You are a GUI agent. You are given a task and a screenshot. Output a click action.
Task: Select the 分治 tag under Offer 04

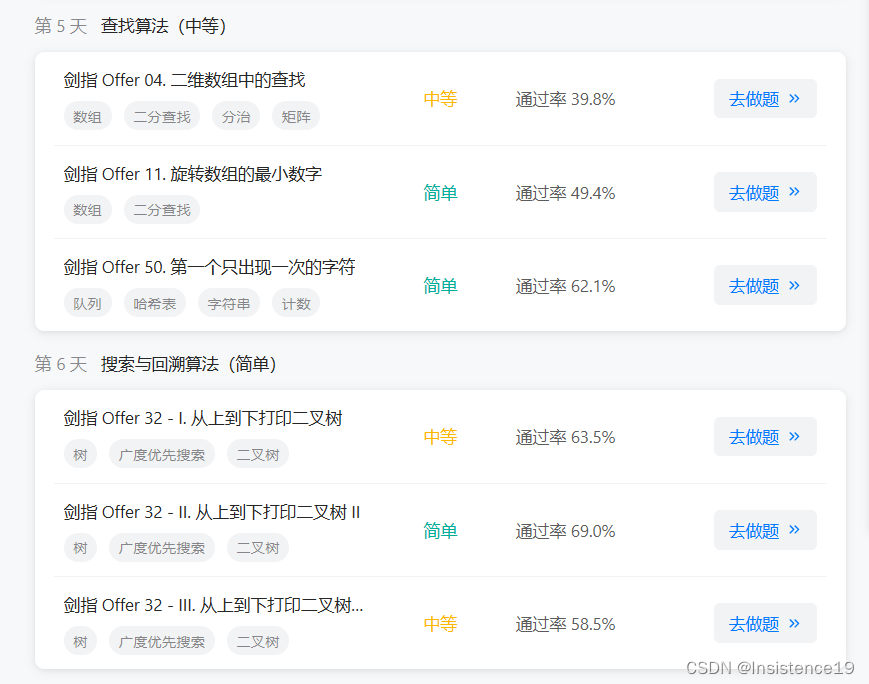pyautogui.click(x=235, y=116)
